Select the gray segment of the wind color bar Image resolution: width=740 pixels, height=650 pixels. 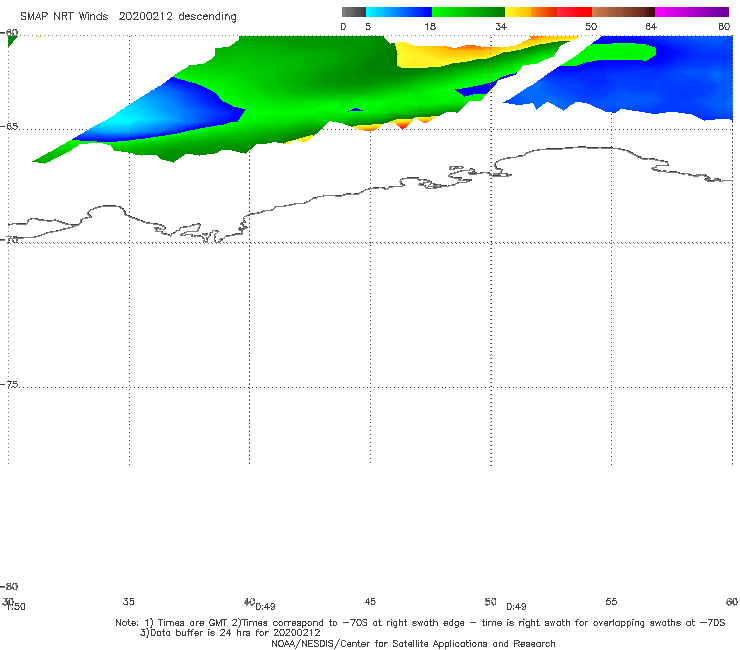(x=354, y=12)
